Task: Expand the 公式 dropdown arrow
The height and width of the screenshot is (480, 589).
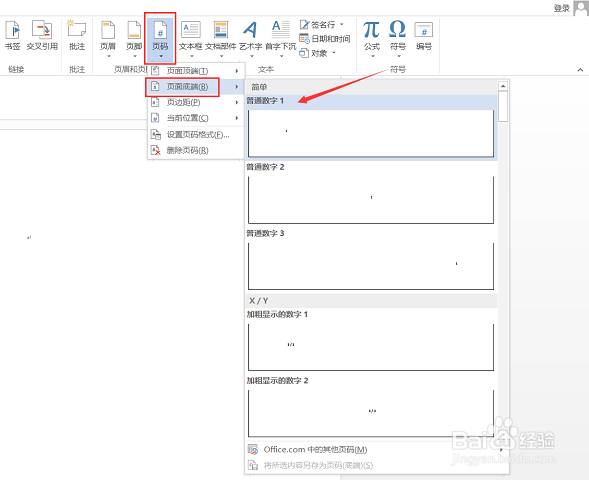Action: [x=372, y=56]
